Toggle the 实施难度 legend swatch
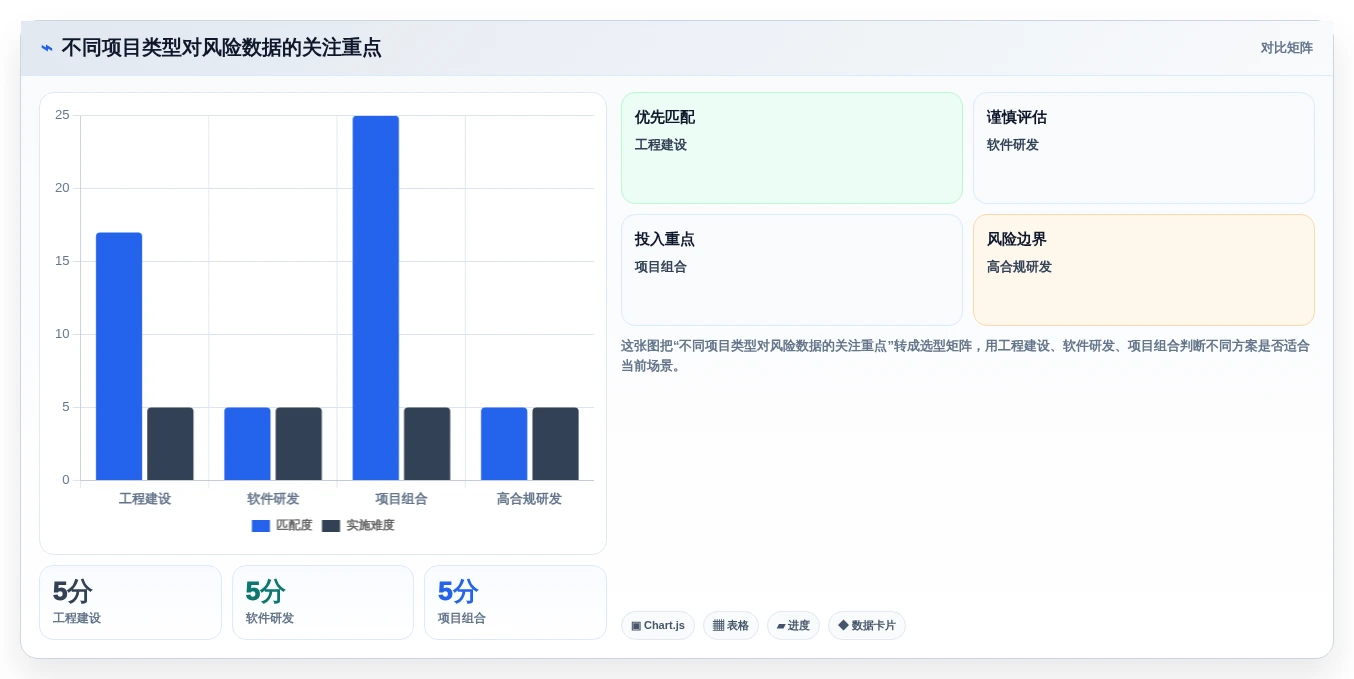This screenshot has height=679, width=1354. click(x=331, y=526)
